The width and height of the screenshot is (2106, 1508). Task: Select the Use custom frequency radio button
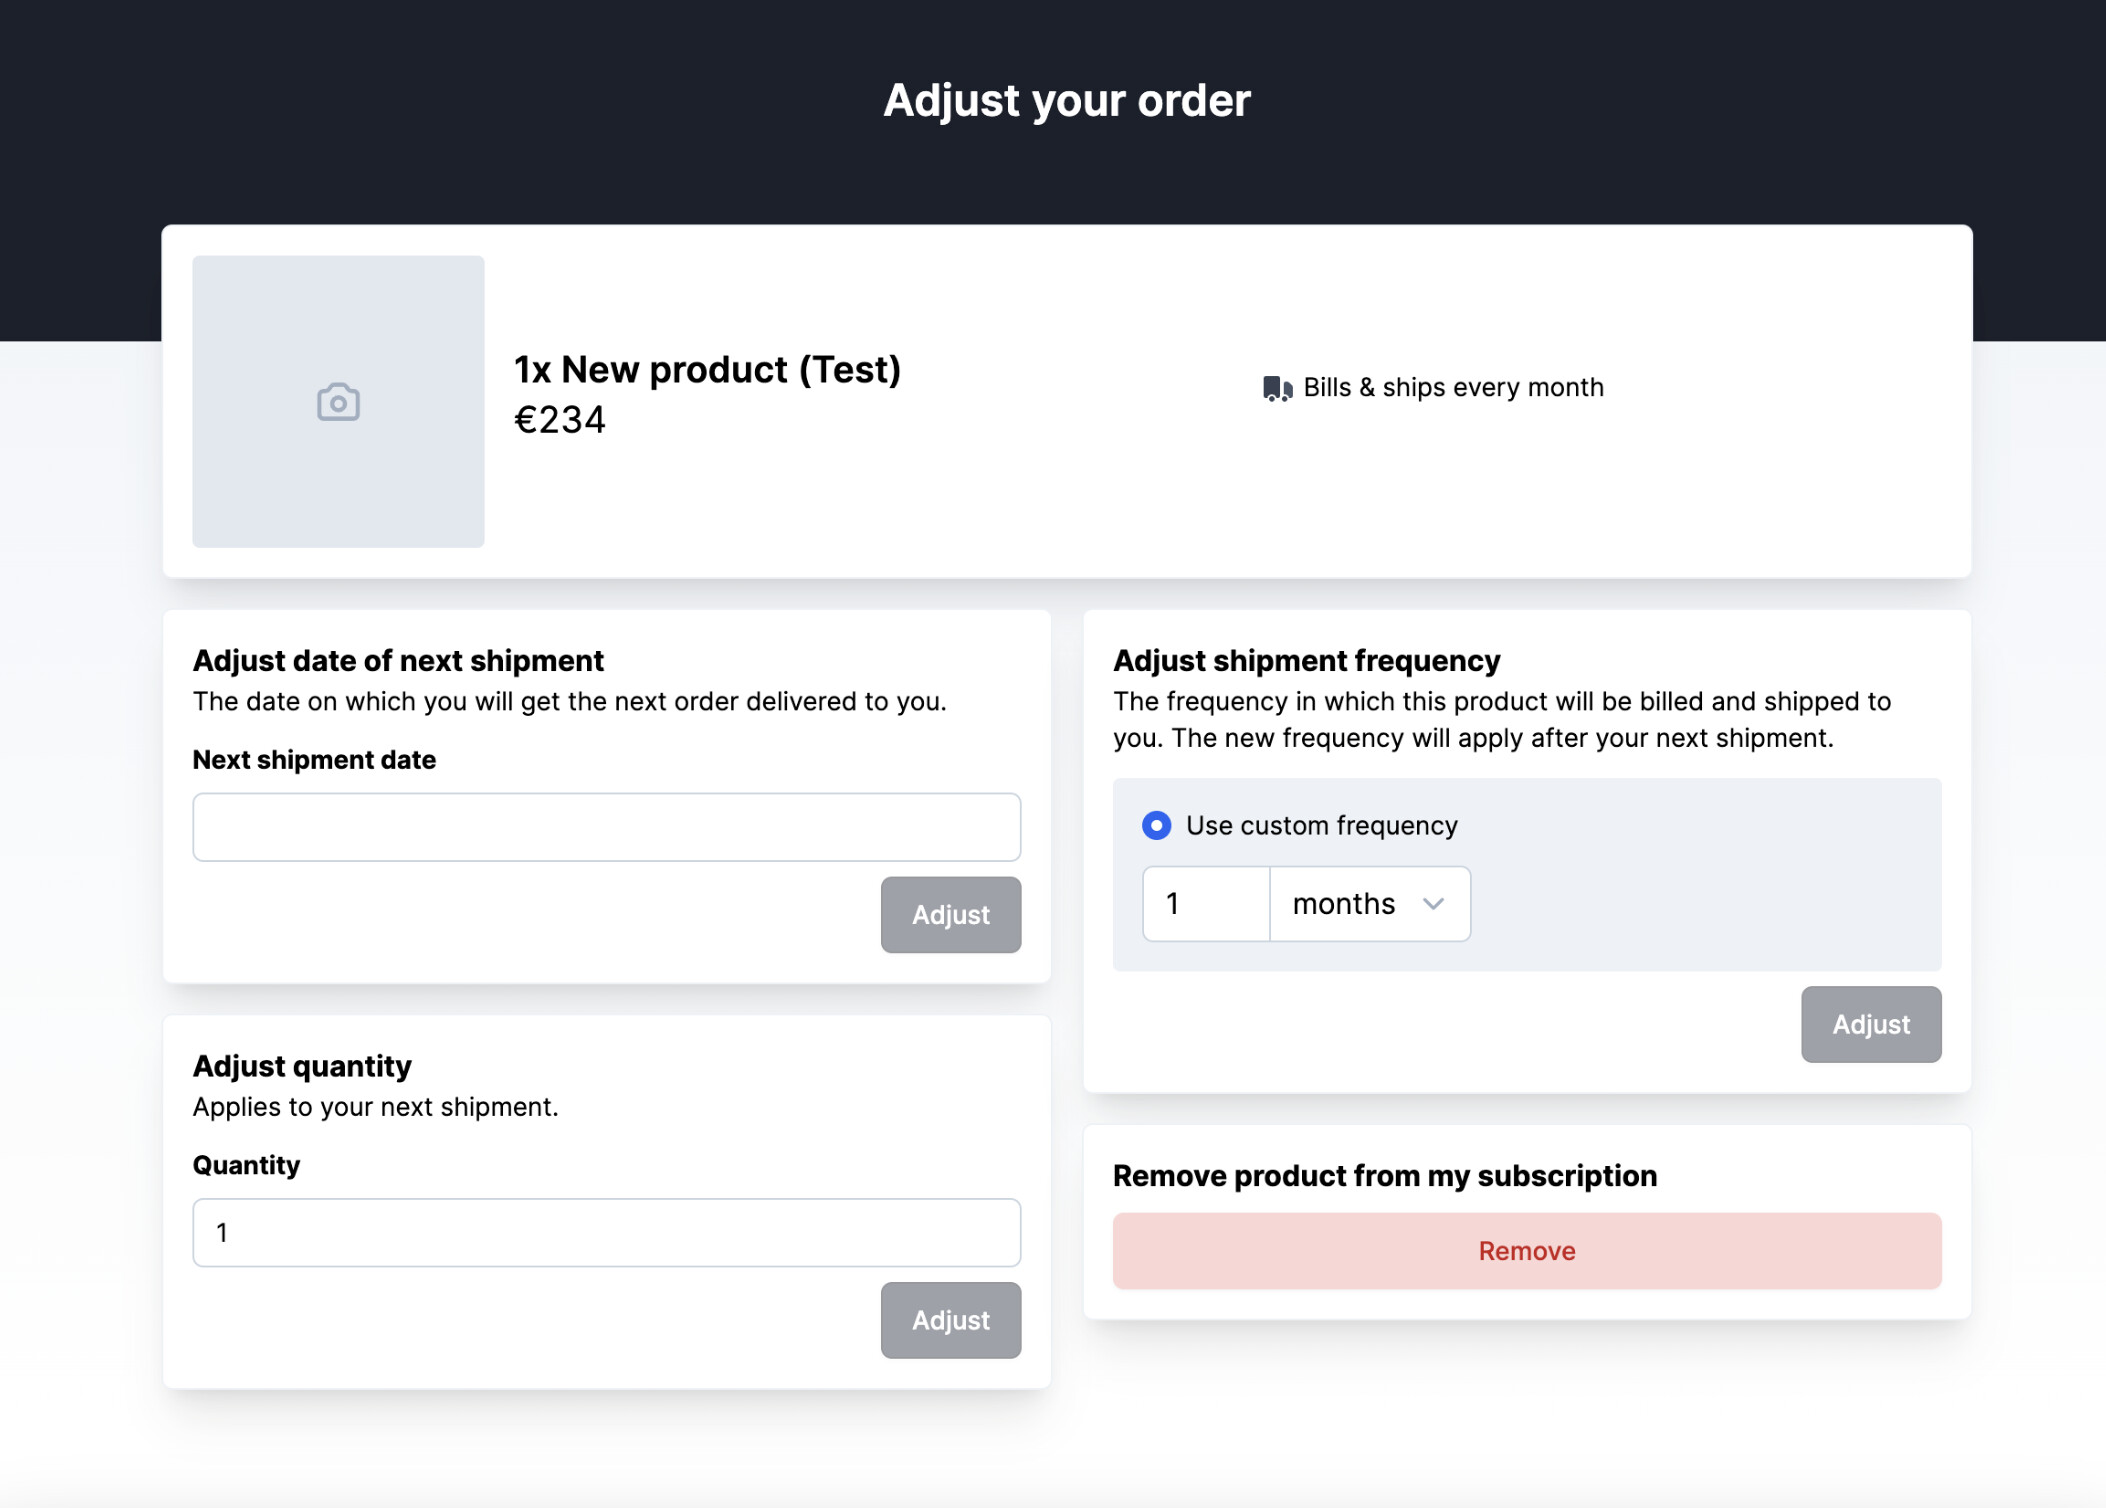1156,825
